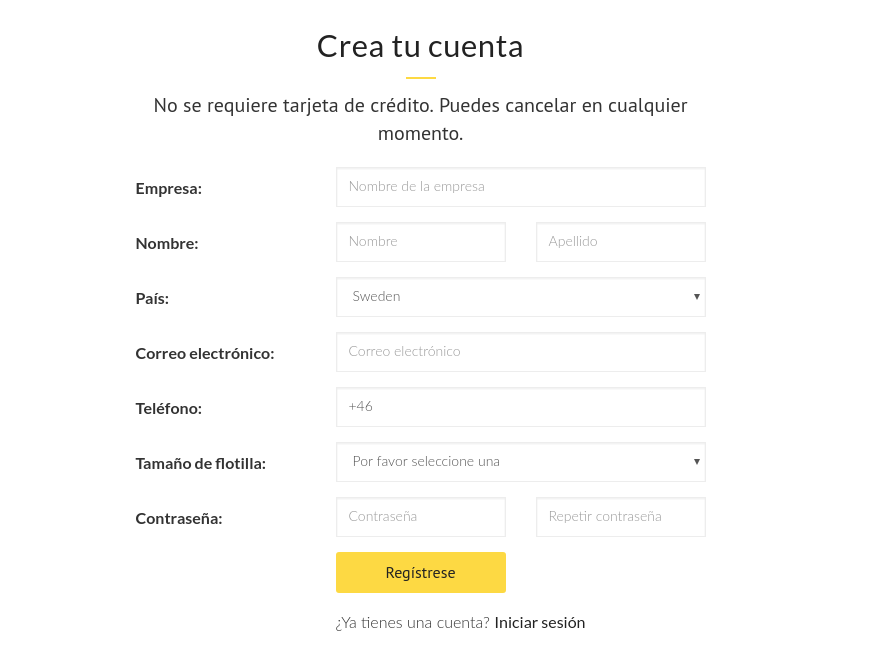The width and height of the screenshot is (875, 672).
Task: Focus the Contraseña password field
Action: (x=420, y=517)
